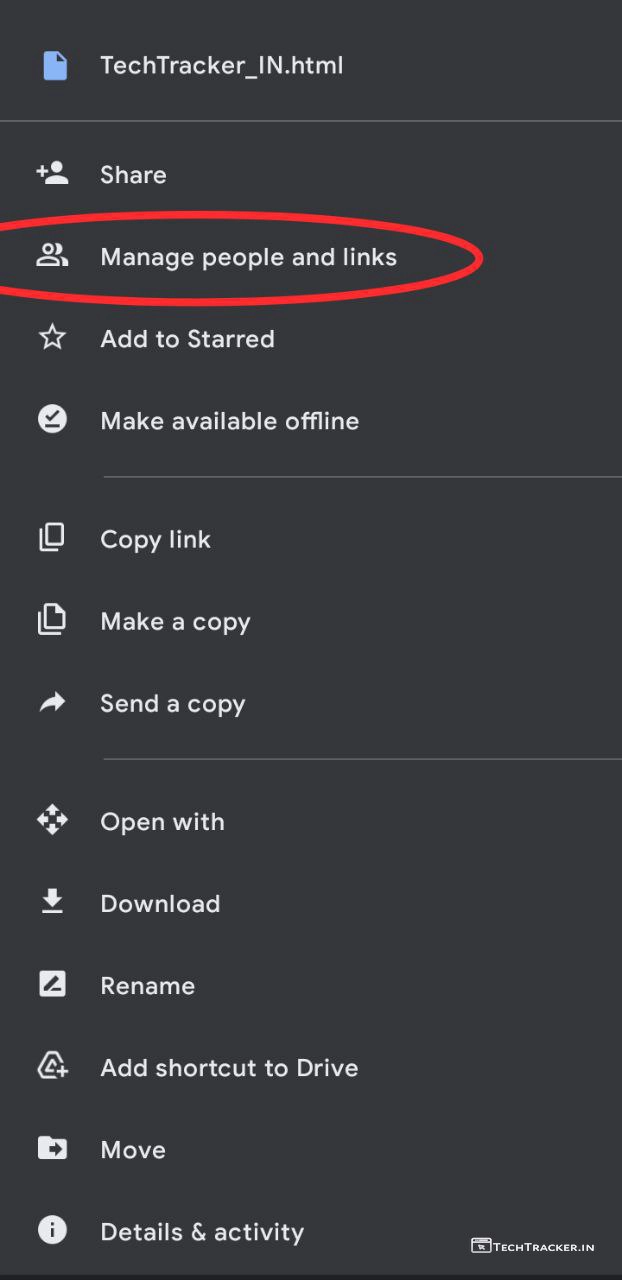
Task: Tap the add-person Share icon
Action: click(x=52, y=174)
